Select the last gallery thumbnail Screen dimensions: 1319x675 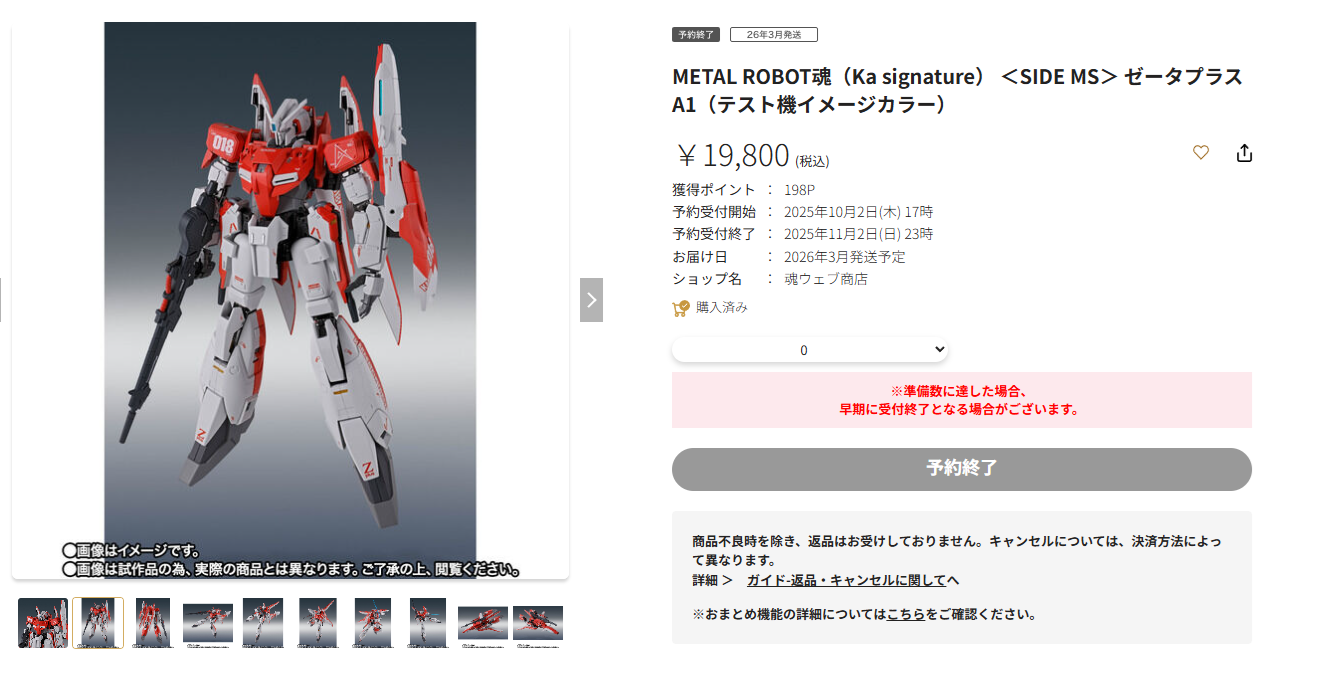pos(538,623)
